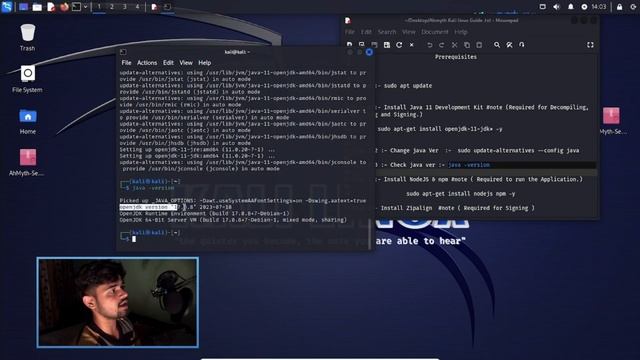Click Mousepad's Go To line icon
Screen dimensions: 640x360
point(522,45)
